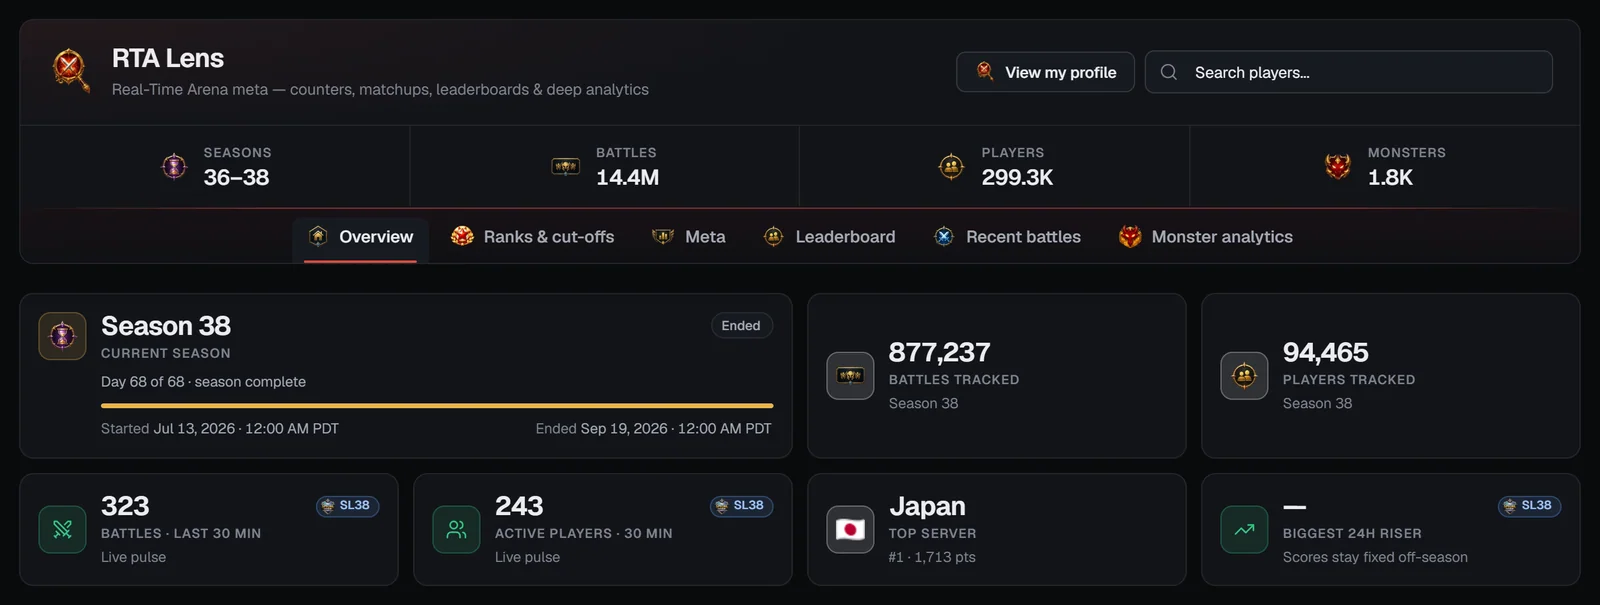Viewport: 1600px width, 605px height.
Task: Click the RTA Lens logo icon
Action: (x=70, y=70)
